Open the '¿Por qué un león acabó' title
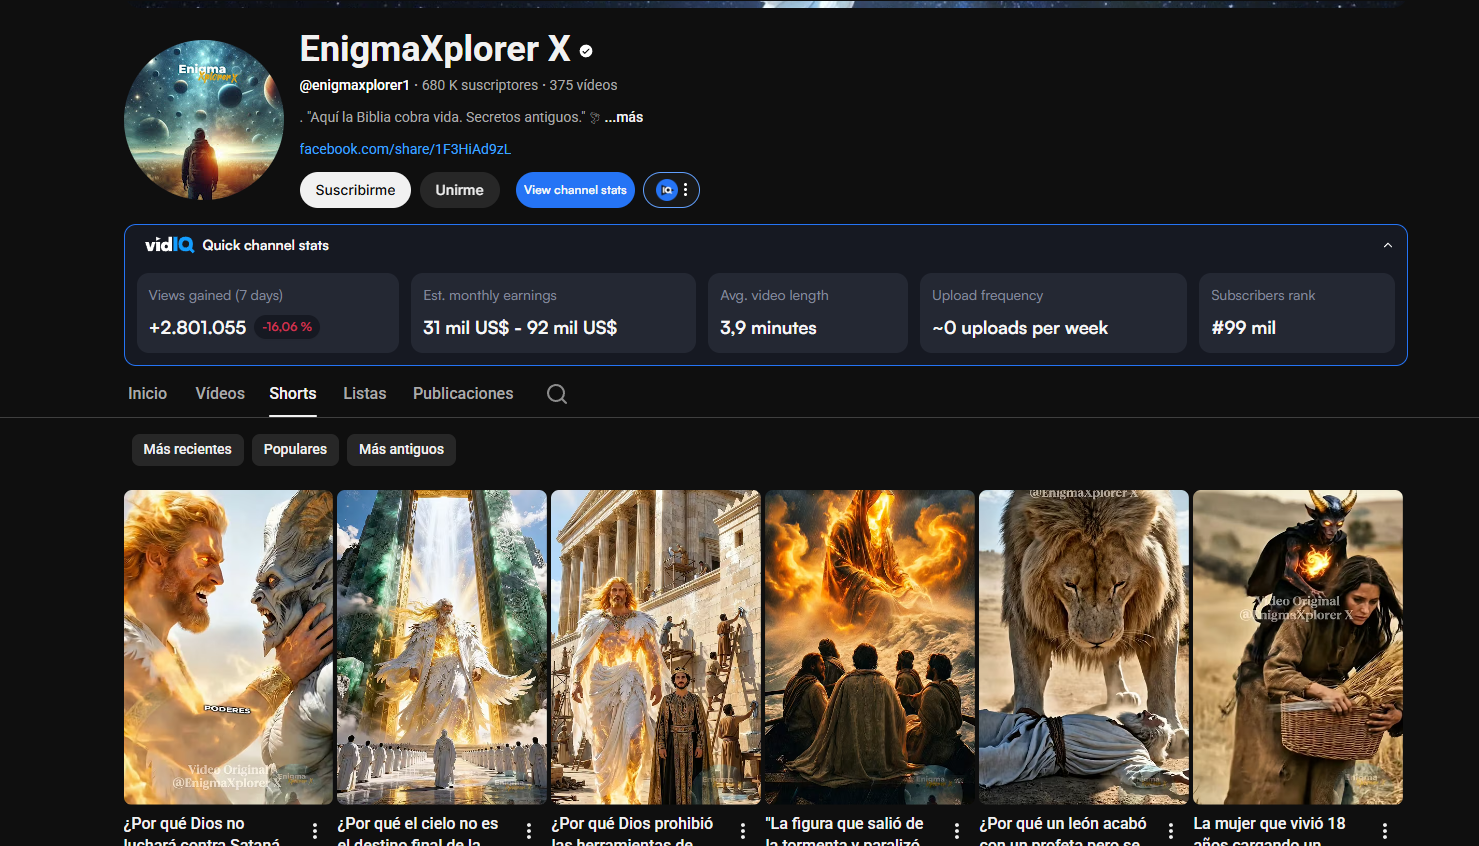 tap(1063, 832)
